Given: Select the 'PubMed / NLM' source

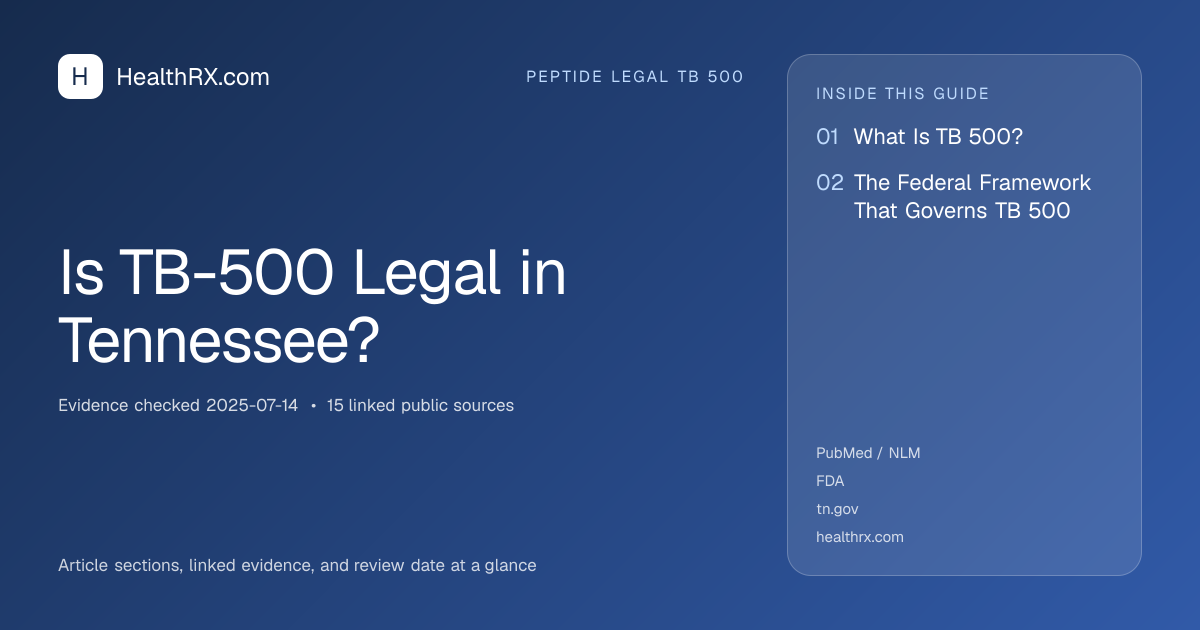Looking at the screenshot, I should [868, 453].
